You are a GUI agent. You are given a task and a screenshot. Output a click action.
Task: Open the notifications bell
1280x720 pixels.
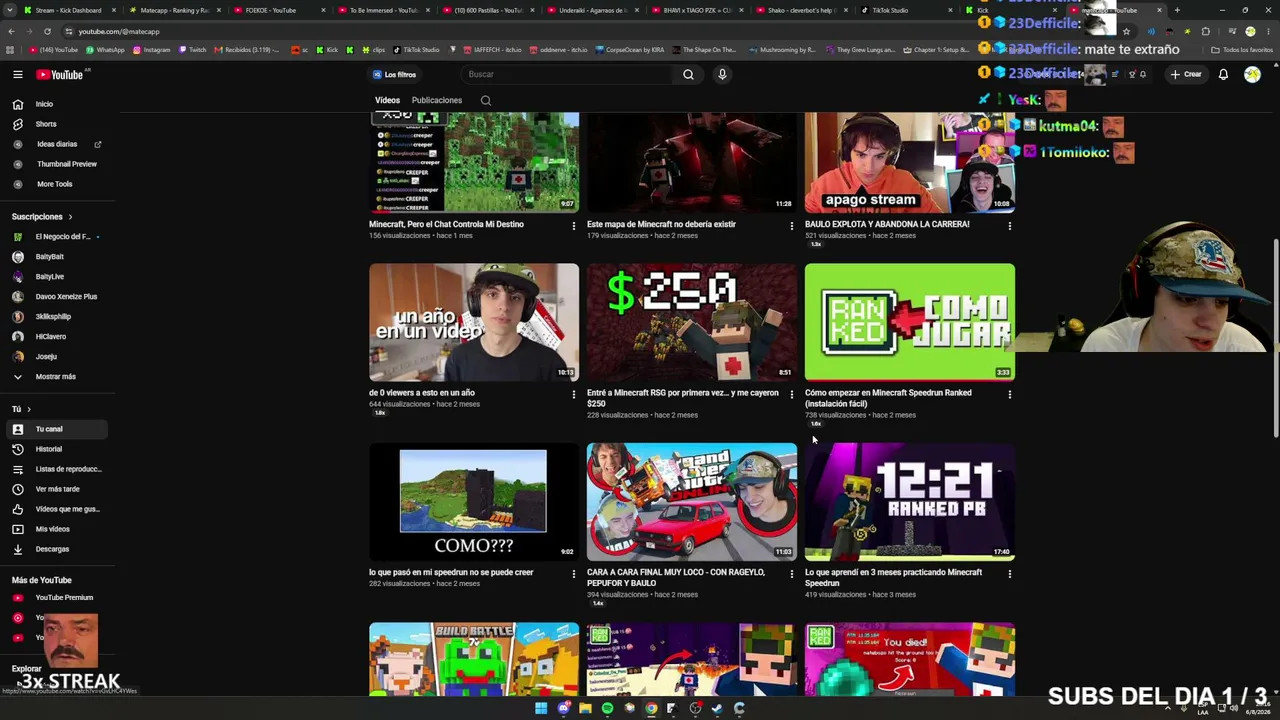1223,74
